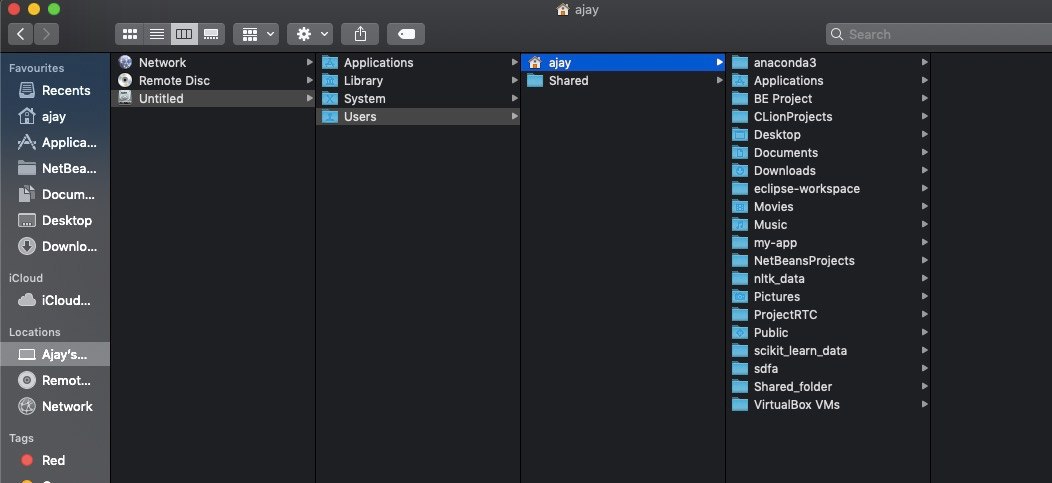Select Ajay's computer under Locations
Image resolution: width=1052 pixels, height=483 pixels.
[x=55, y=354]
